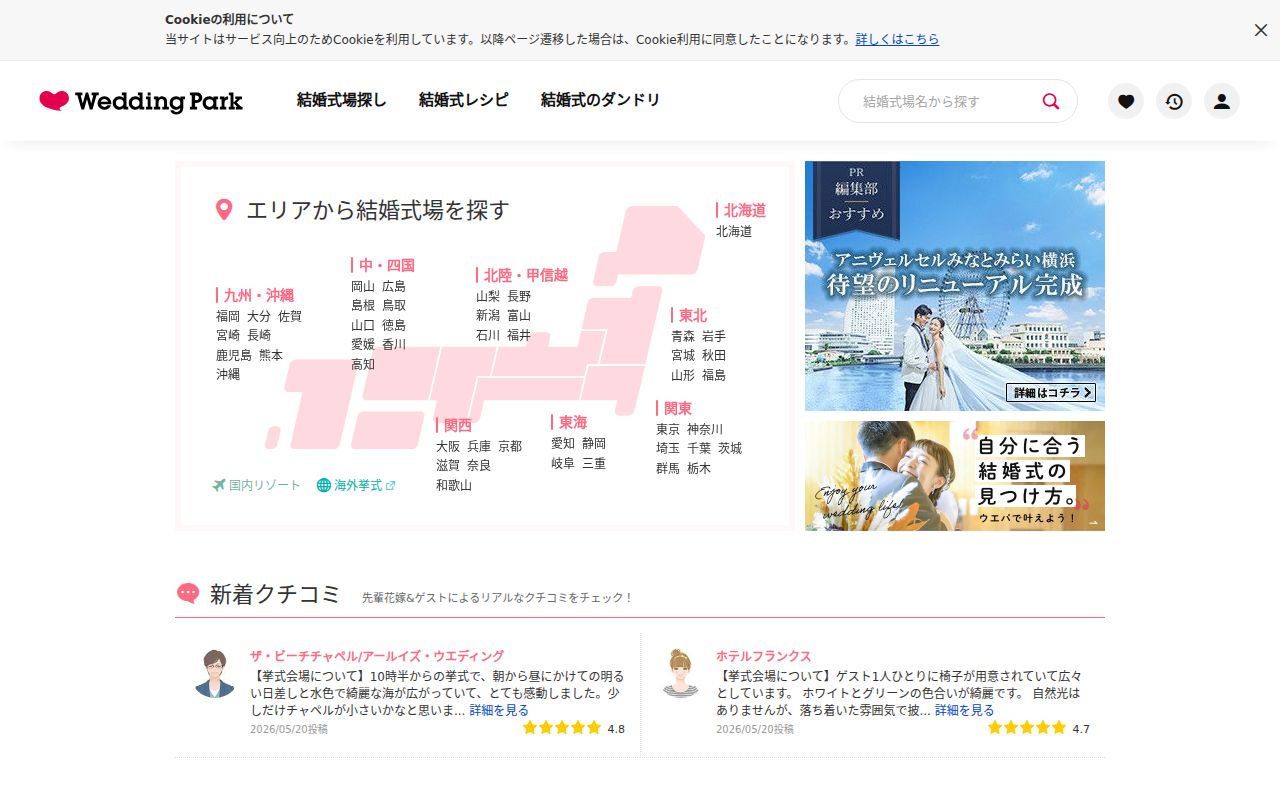The height and width of the screenshot is (800, 1280).
Task: Close the cookie notice banner
Action: 1260,30
